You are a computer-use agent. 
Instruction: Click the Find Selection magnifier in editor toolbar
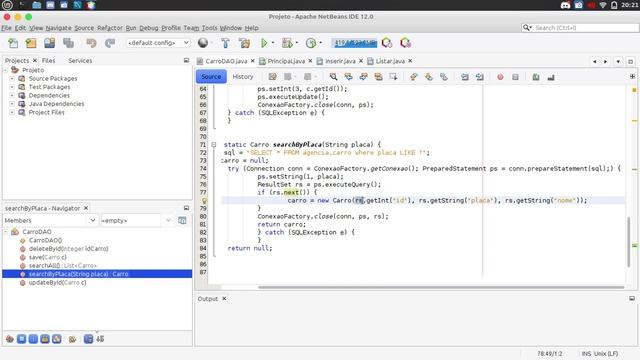click(333, 77)
